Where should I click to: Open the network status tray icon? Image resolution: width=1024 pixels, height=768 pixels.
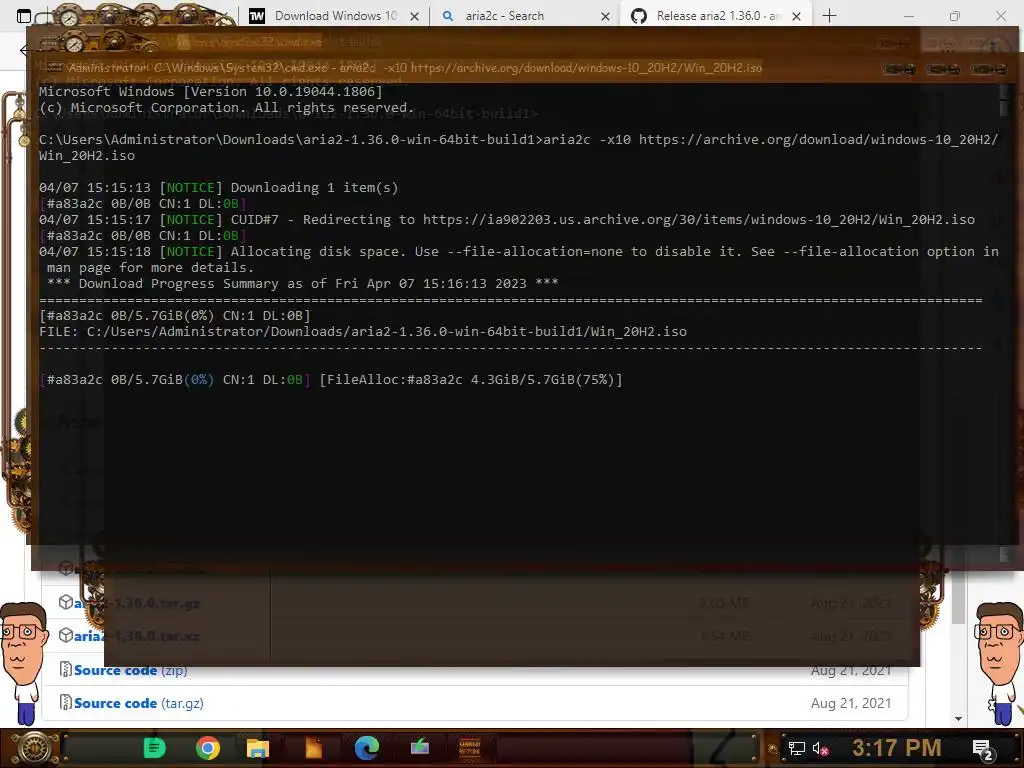pos(797,748)
